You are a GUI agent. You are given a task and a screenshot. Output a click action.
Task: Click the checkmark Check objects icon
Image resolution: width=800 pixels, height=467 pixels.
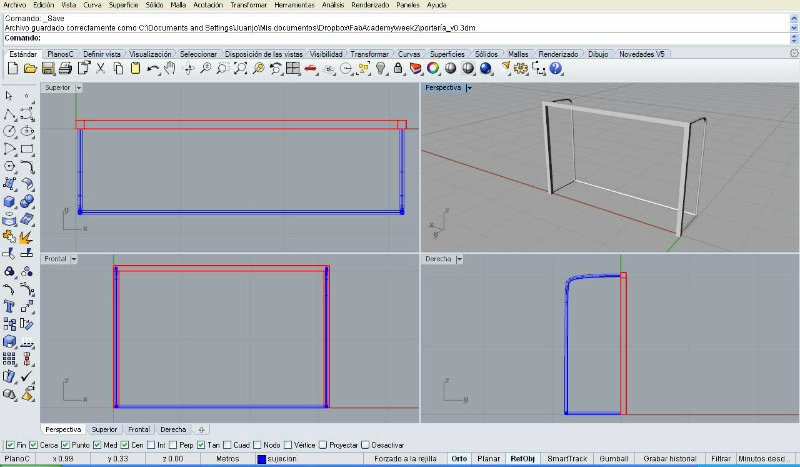27,376
